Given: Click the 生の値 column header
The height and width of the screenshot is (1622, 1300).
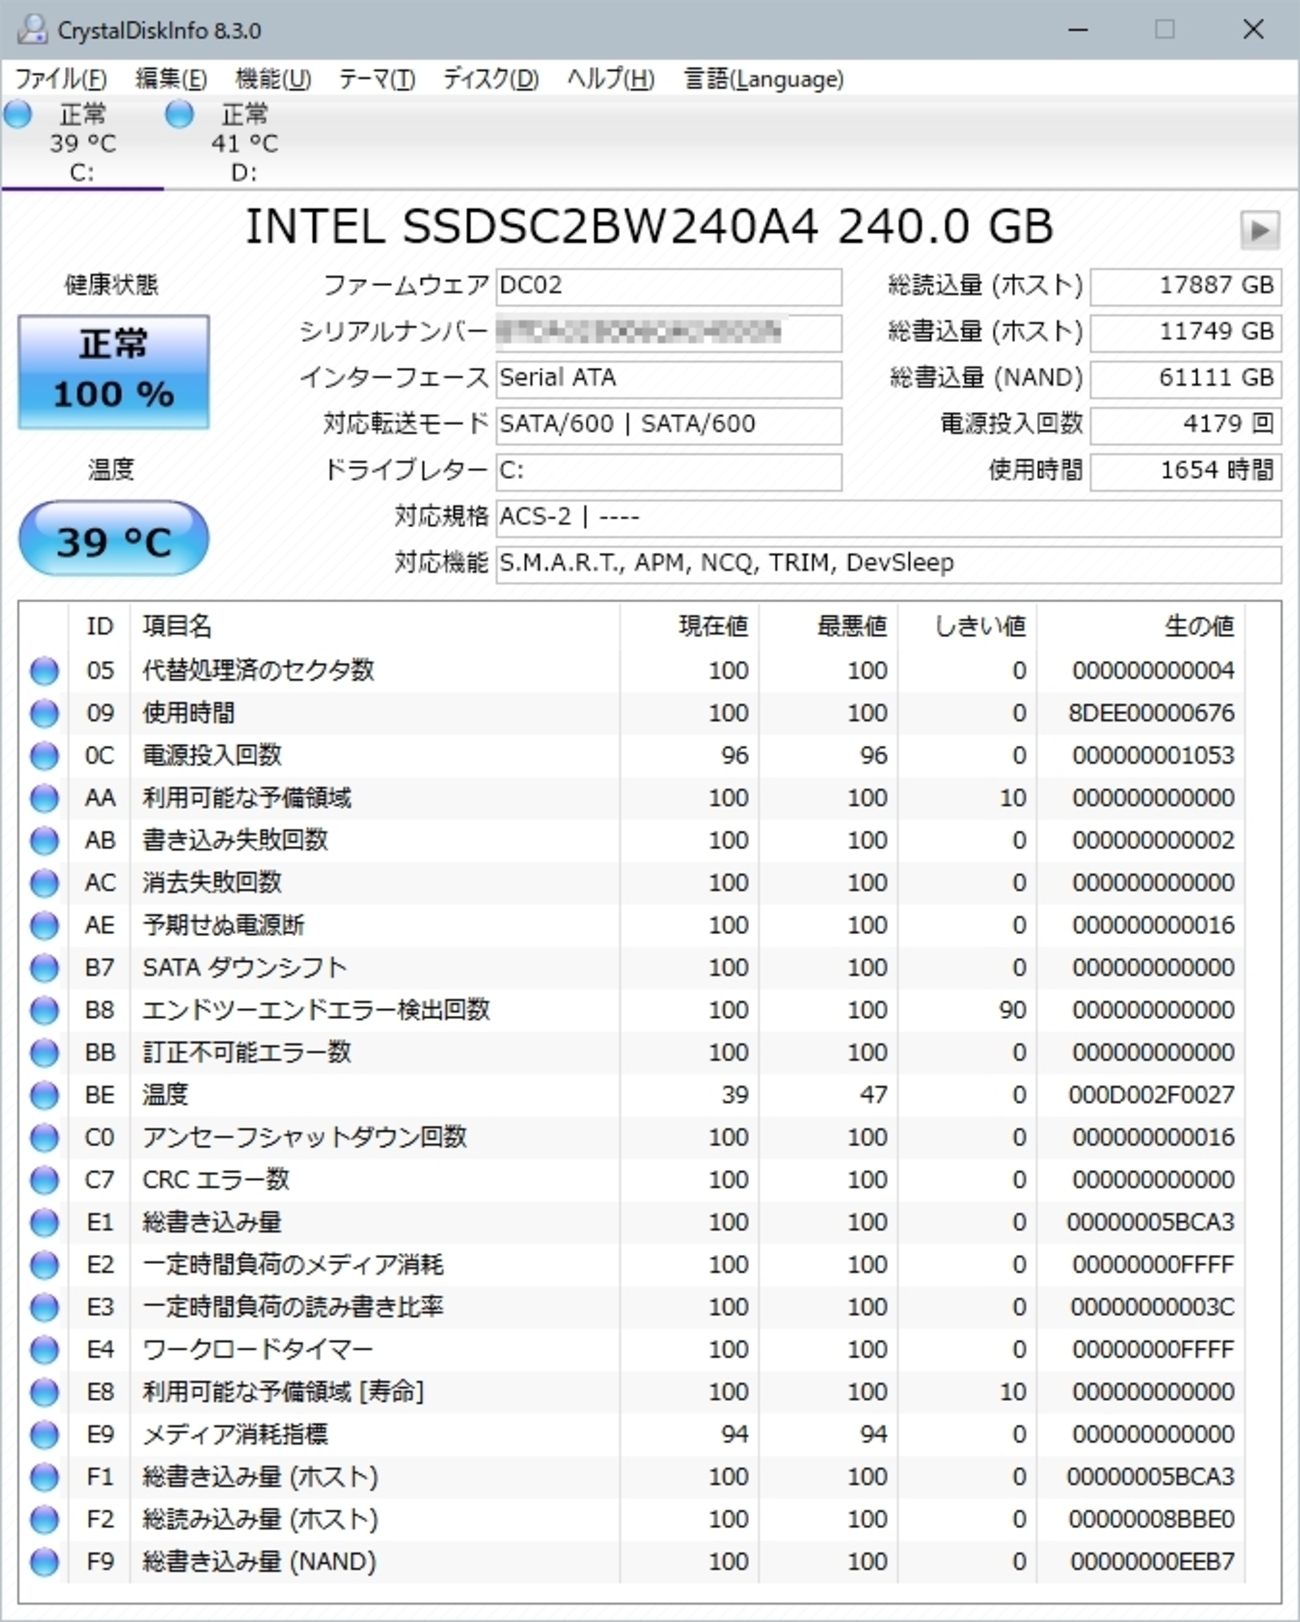Looking at the screenshot, I should tap(1199, 626).
